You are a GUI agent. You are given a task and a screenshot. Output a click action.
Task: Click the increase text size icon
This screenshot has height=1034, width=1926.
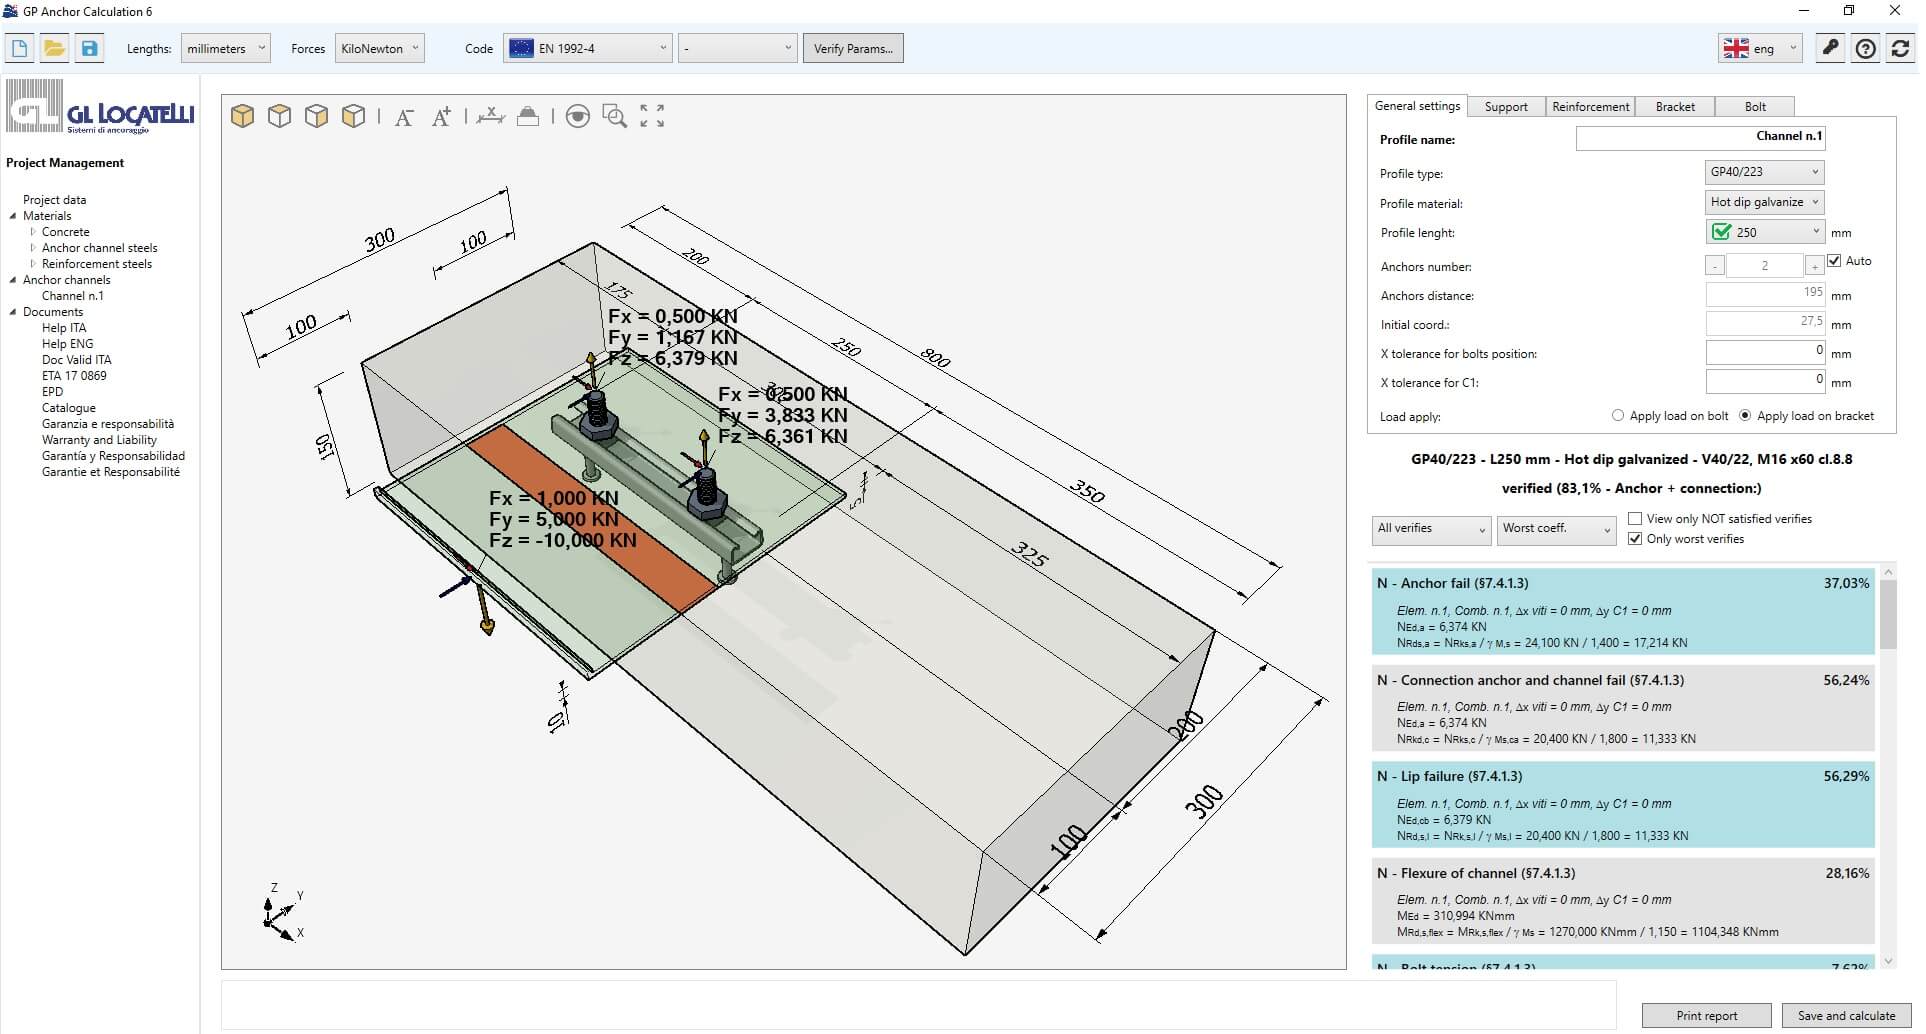441,117
